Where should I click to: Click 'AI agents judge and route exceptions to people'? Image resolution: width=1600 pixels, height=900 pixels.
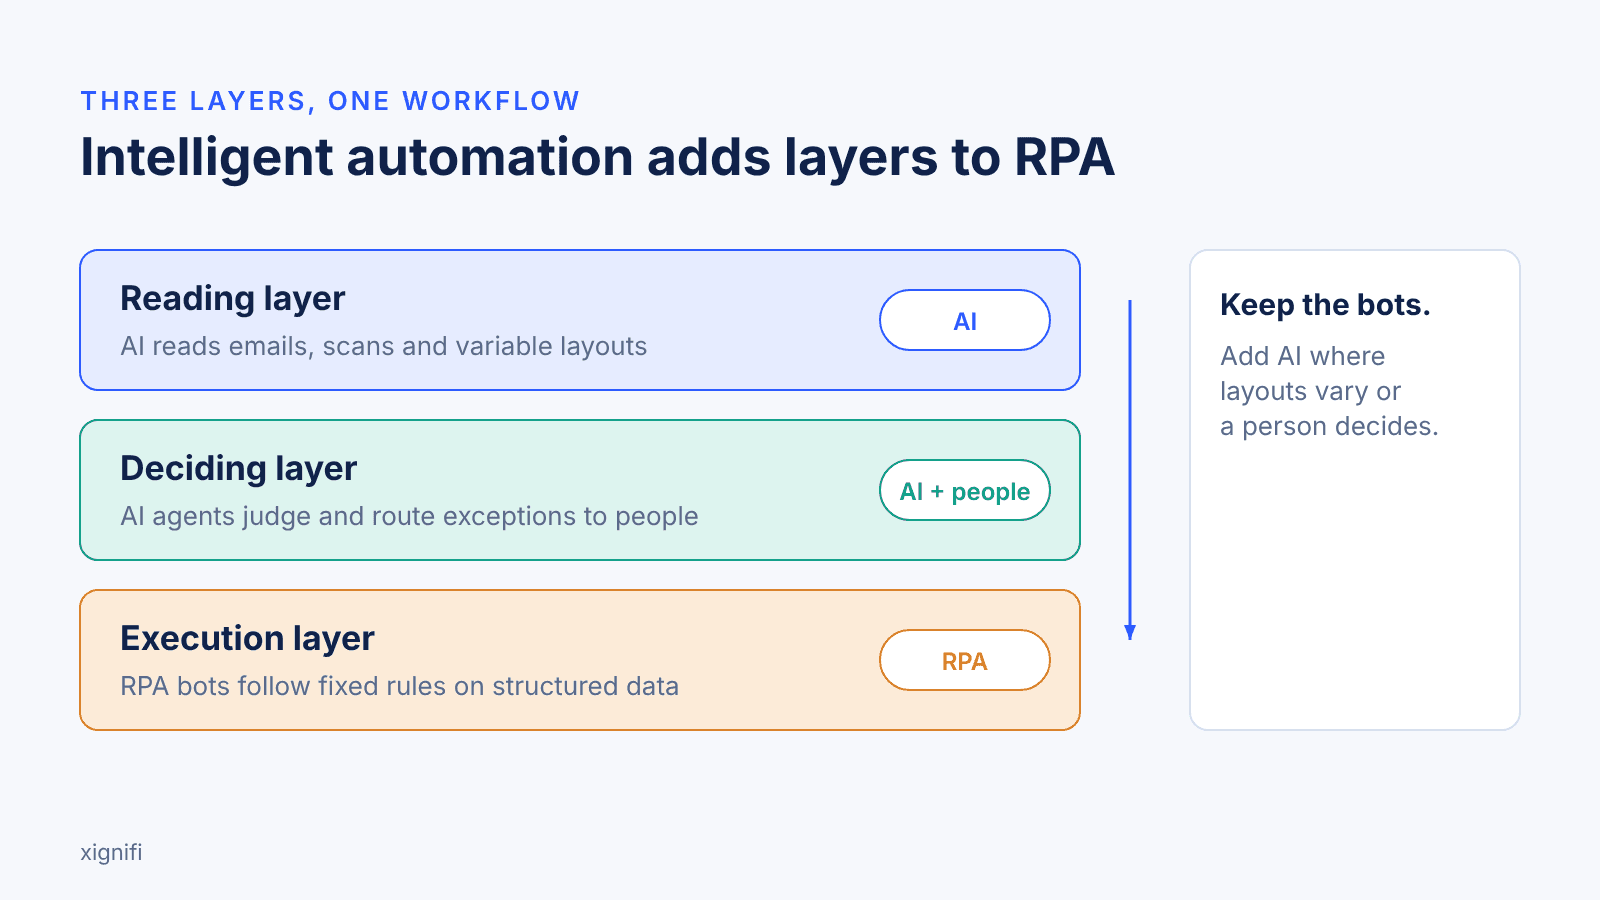(409, 516)
